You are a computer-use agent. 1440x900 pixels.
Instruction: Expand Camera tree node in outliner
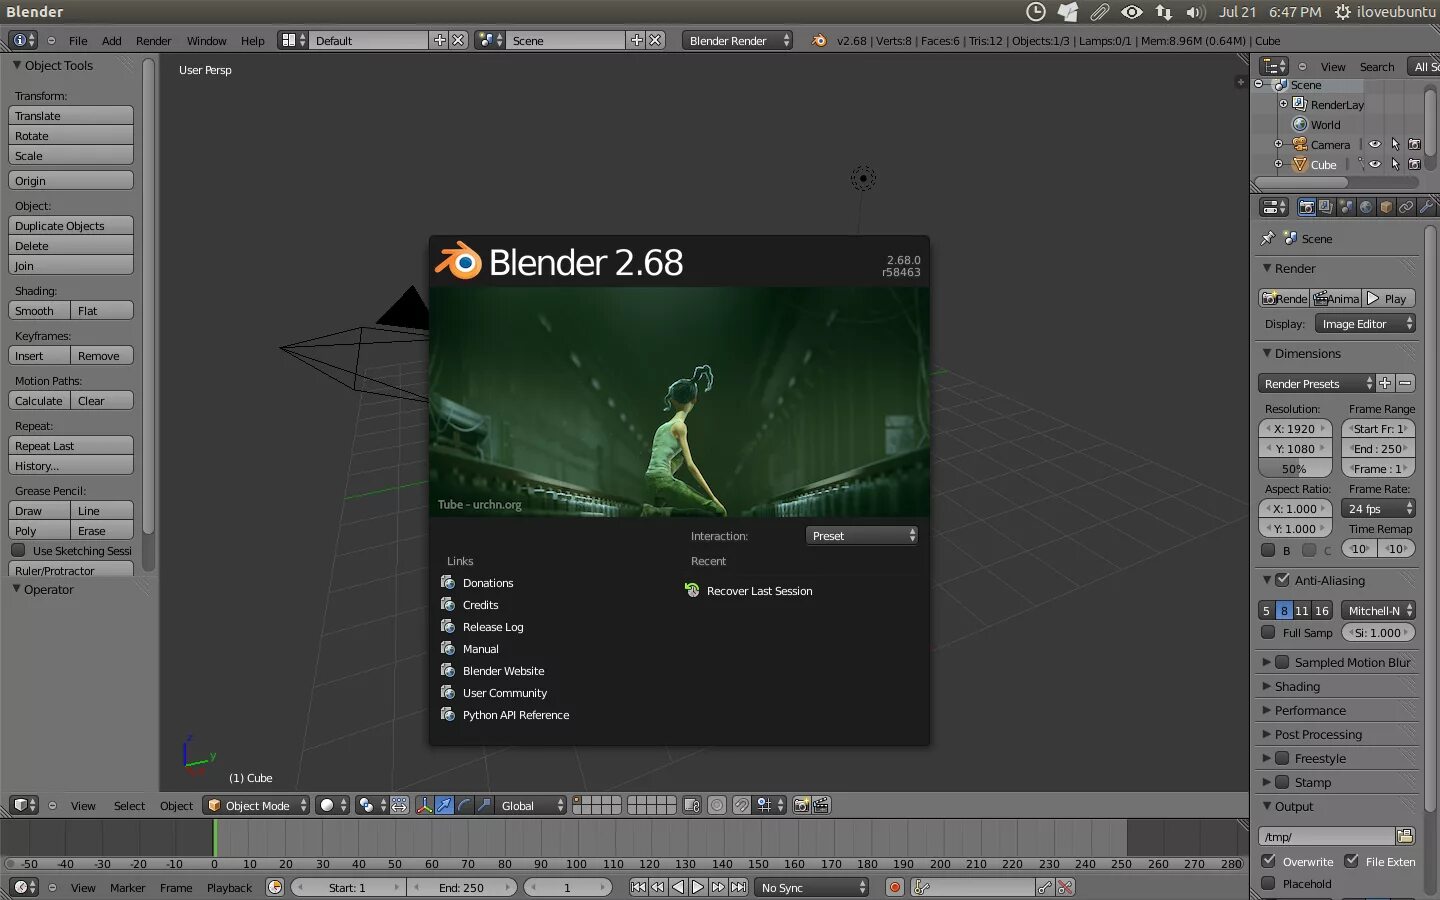click(1278, 144)
